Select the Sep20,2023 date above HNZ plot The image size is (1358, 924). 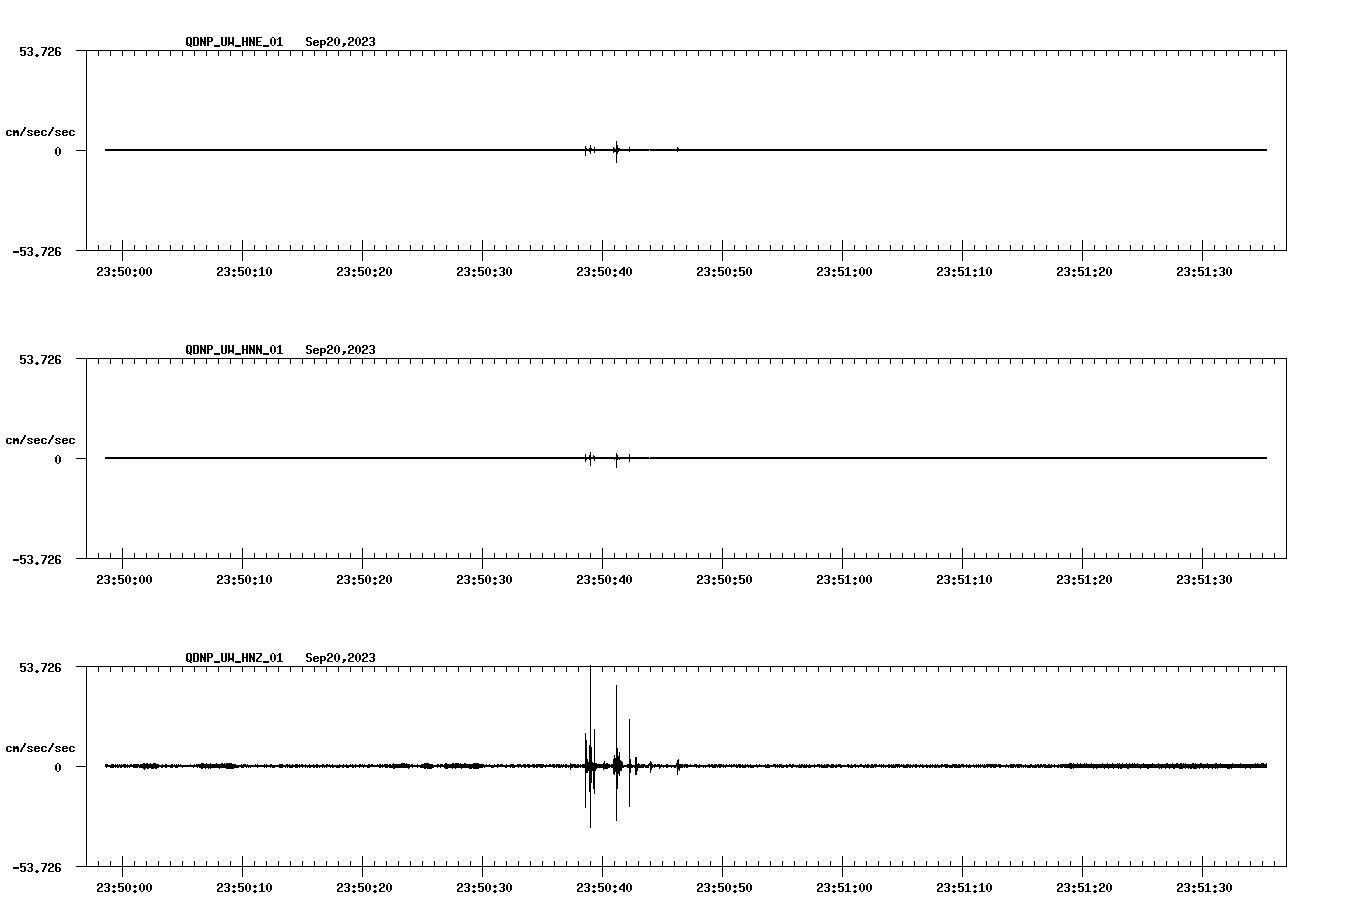[x=340, y=658]
